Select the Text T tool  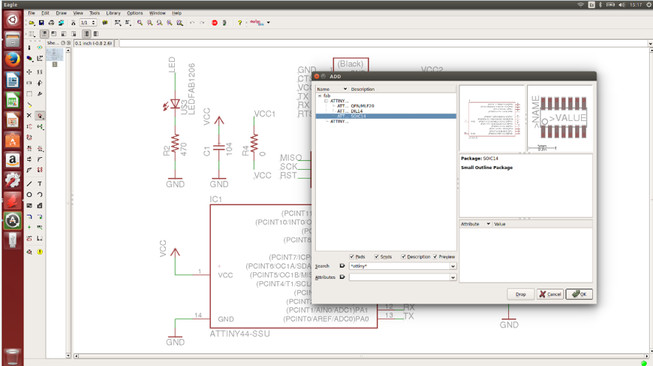[40, 184]
